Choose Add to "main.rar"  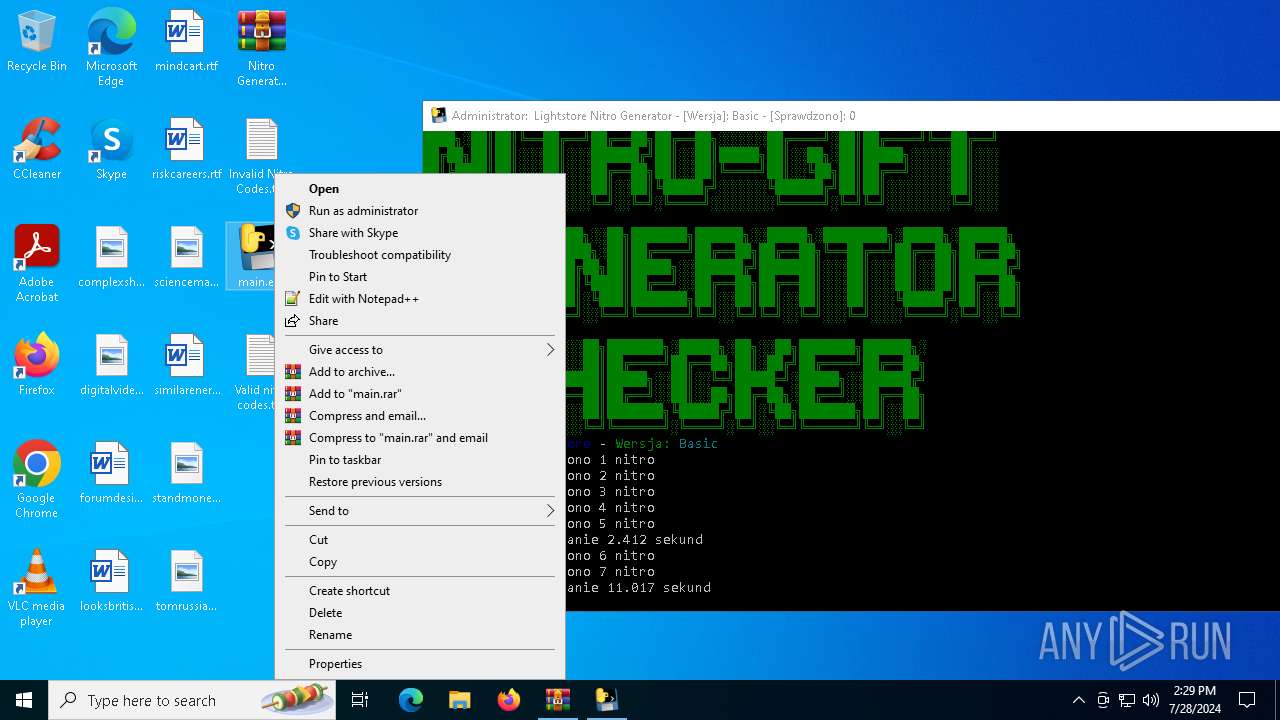(420, 394)
